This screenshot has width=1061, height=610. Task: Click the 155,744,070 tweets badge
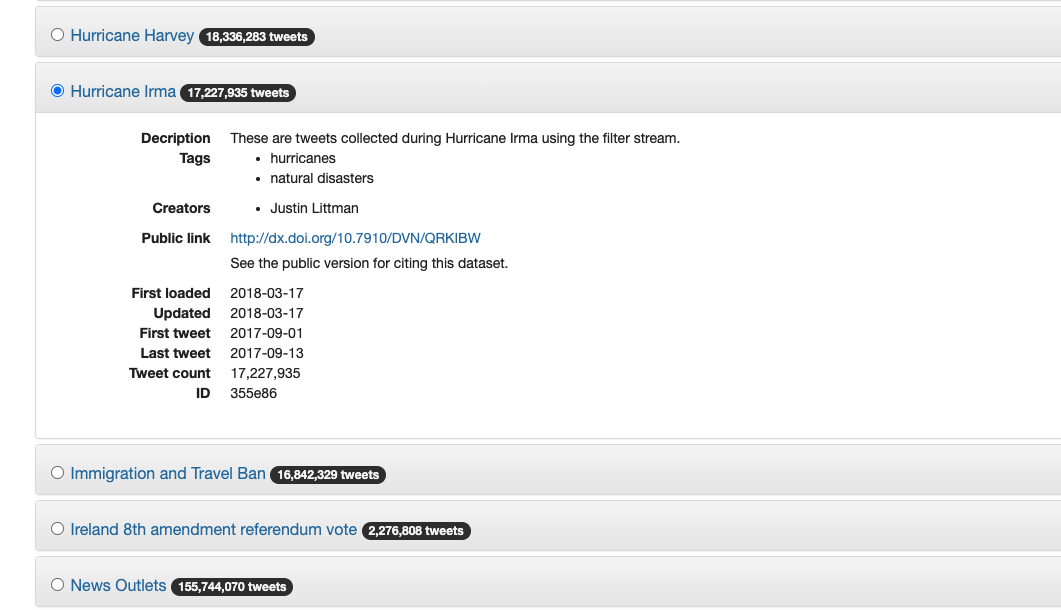click(x=232, y=587)
